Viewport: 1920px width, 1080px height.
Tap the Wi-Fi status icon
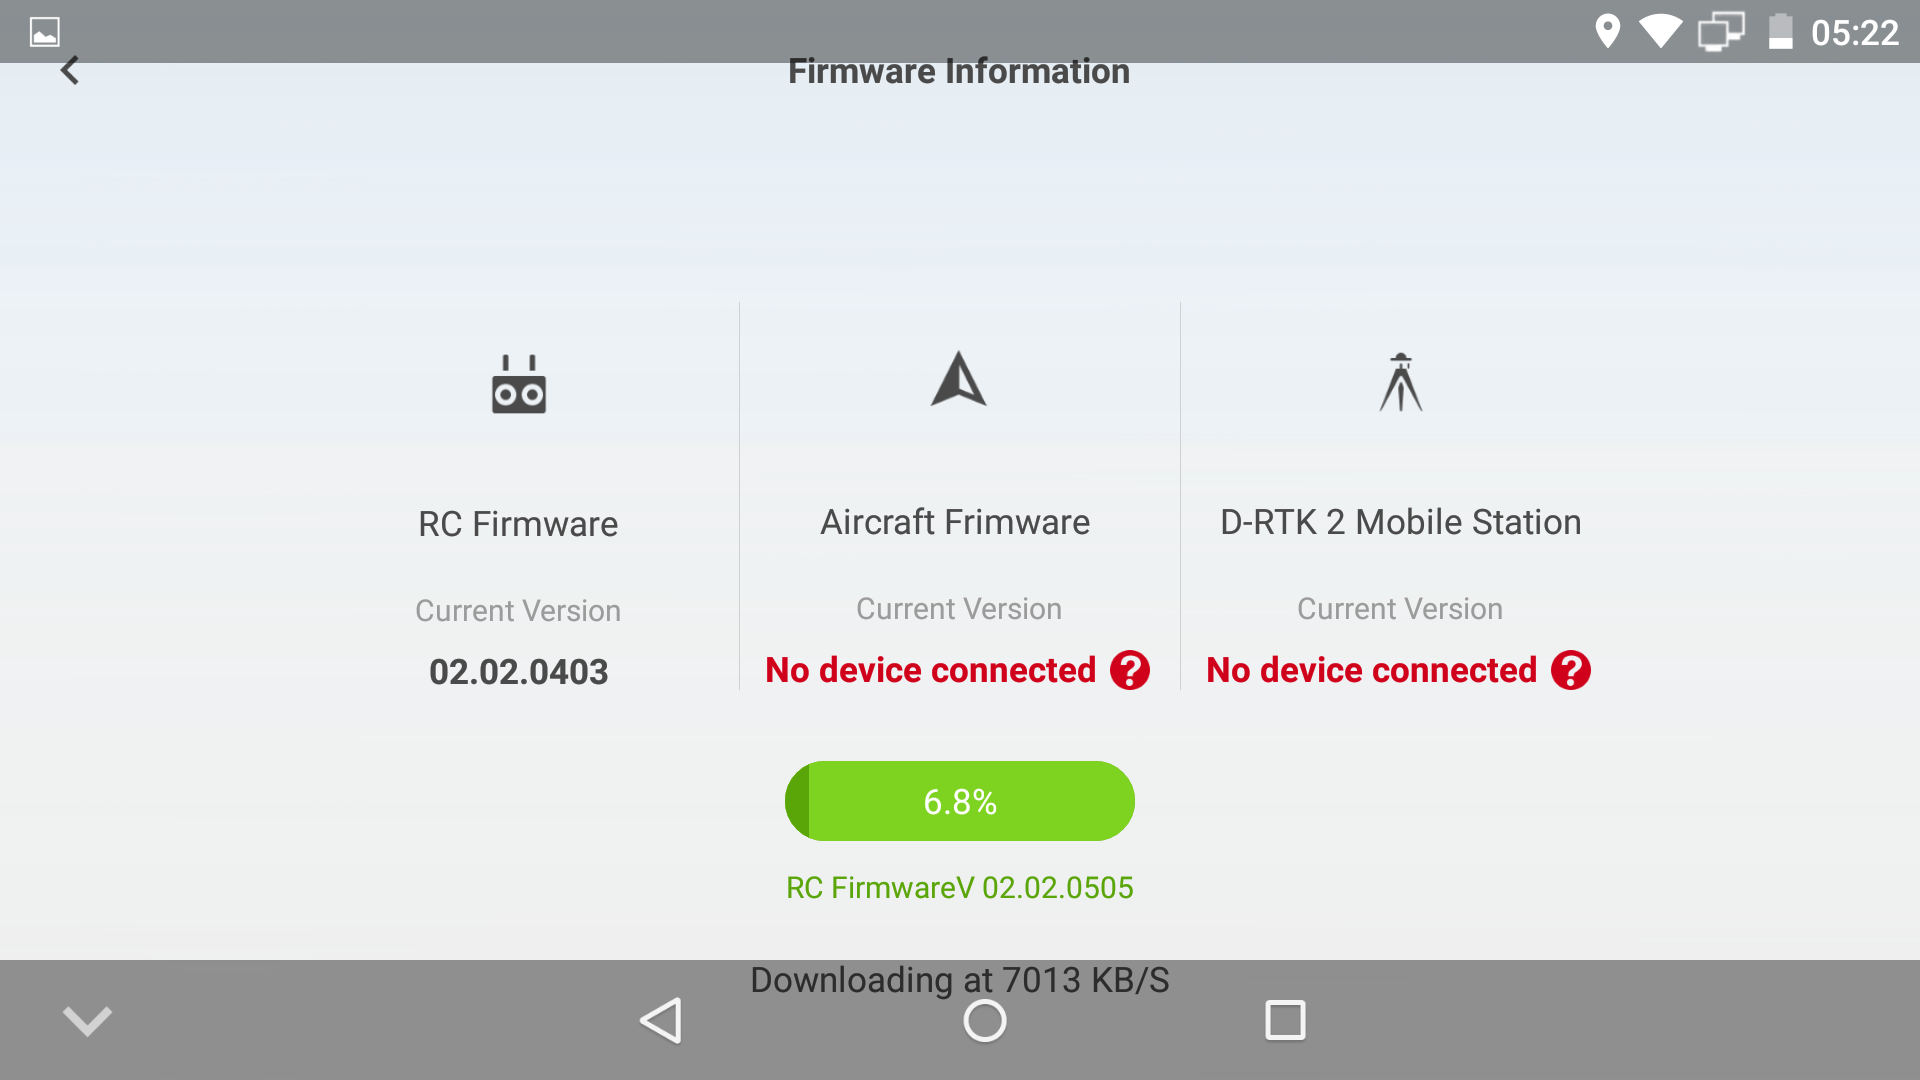1661,32
